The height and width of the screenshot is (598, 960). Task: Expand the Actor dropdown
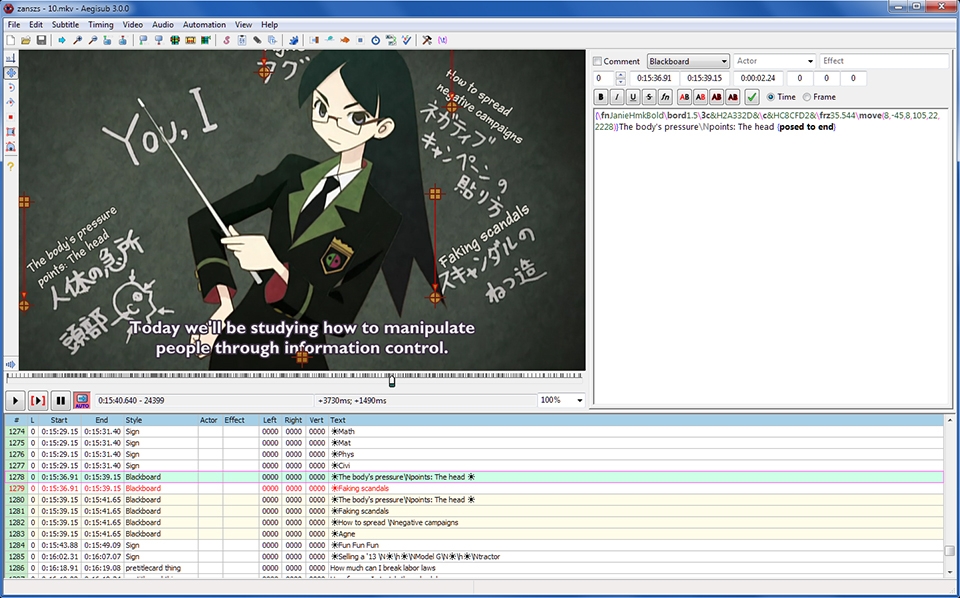point(774,61)
